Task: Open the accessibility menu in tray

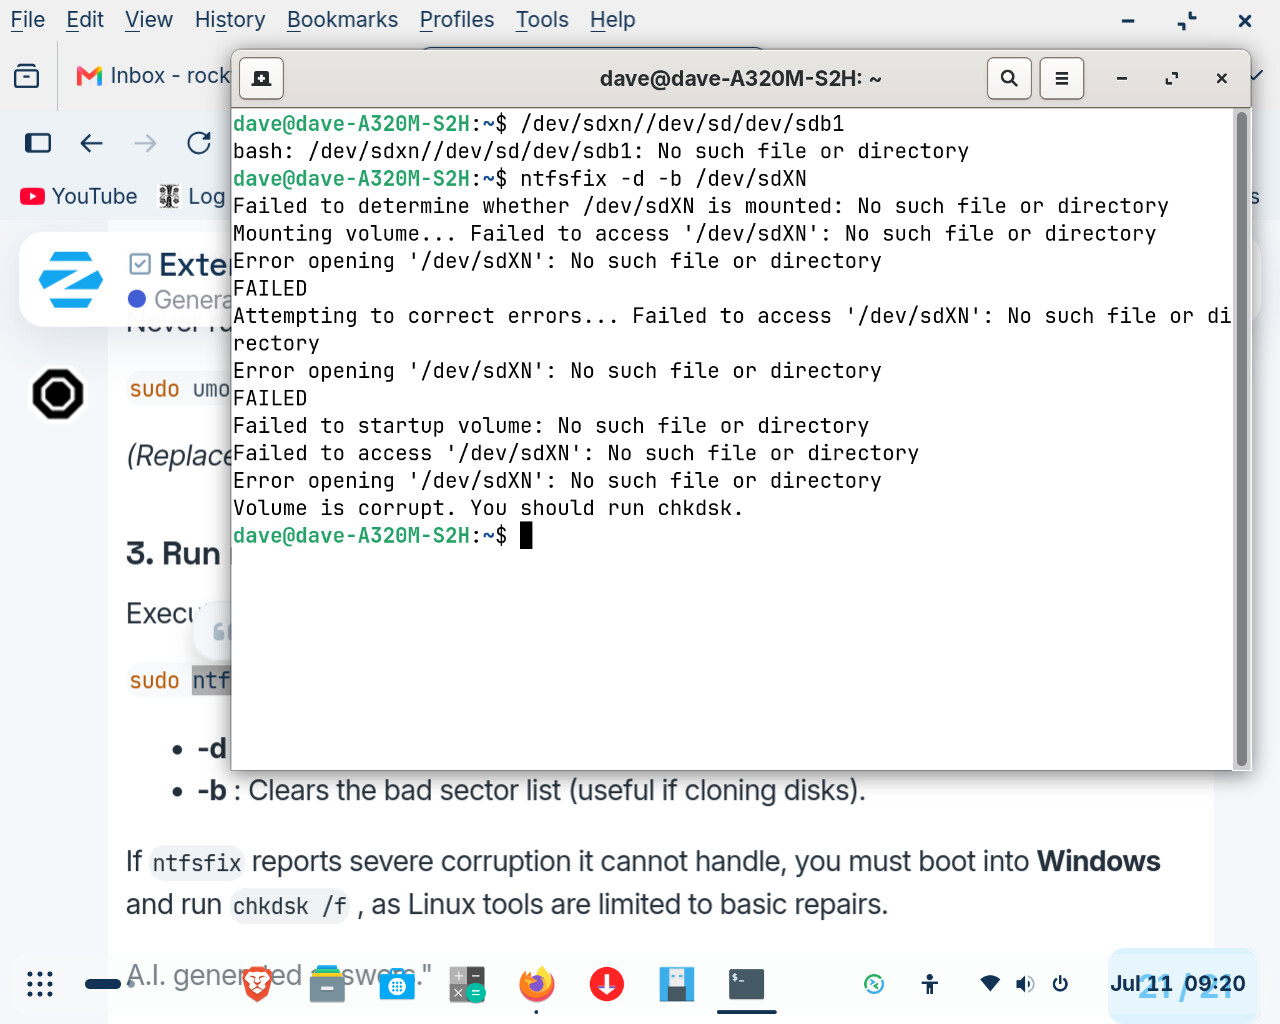Action: pos(930,984)
